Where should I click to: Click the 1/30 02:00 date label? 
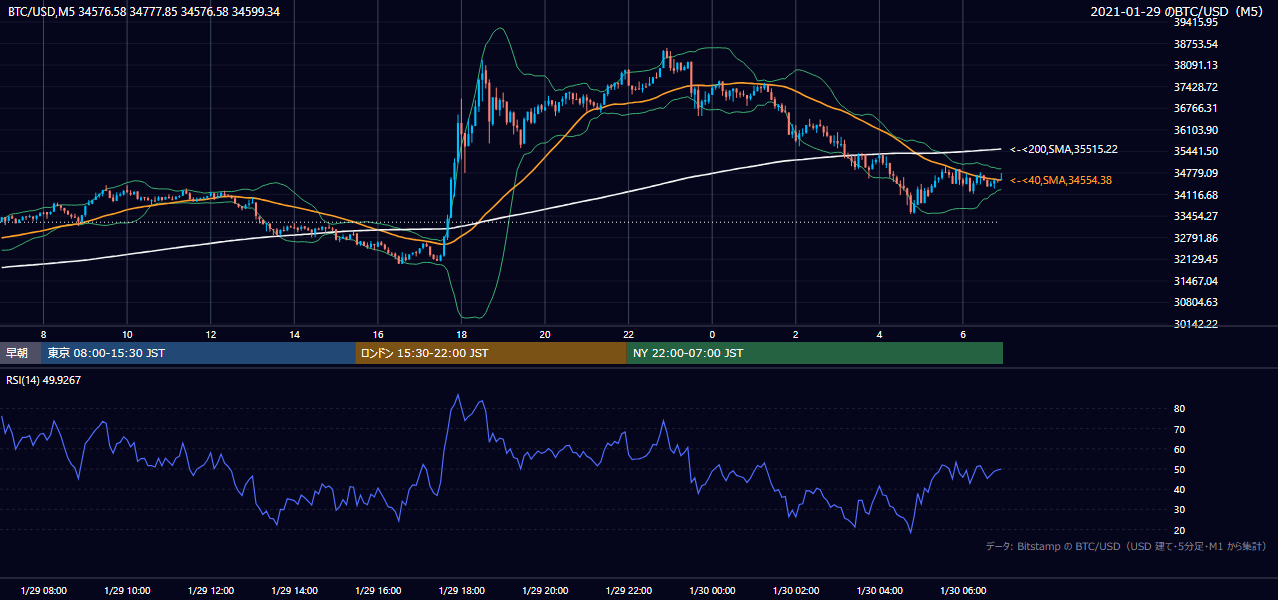796,590
